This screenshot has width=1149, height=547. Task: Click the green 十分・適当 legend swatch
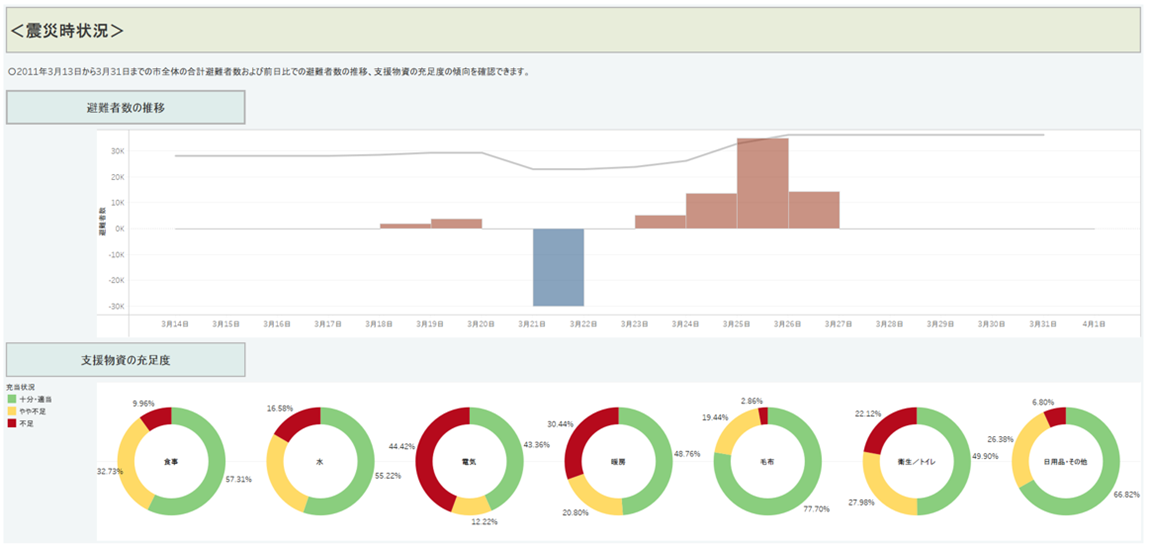tap(12, 399)
